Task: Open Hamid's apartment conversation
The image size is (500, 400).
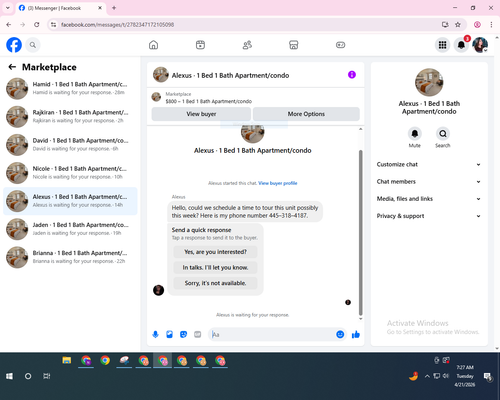Action: coord(70,88)
